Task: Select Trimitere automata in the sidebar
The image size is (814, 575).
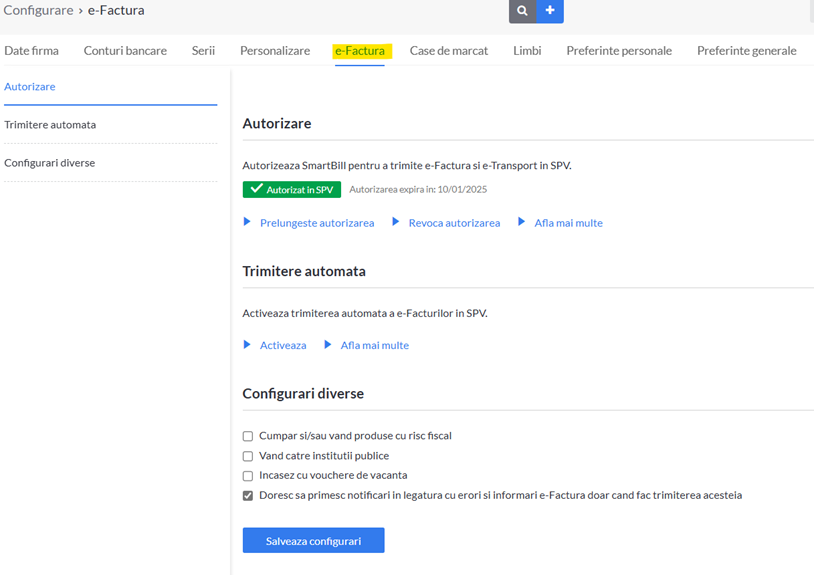Action: [50, 125]
